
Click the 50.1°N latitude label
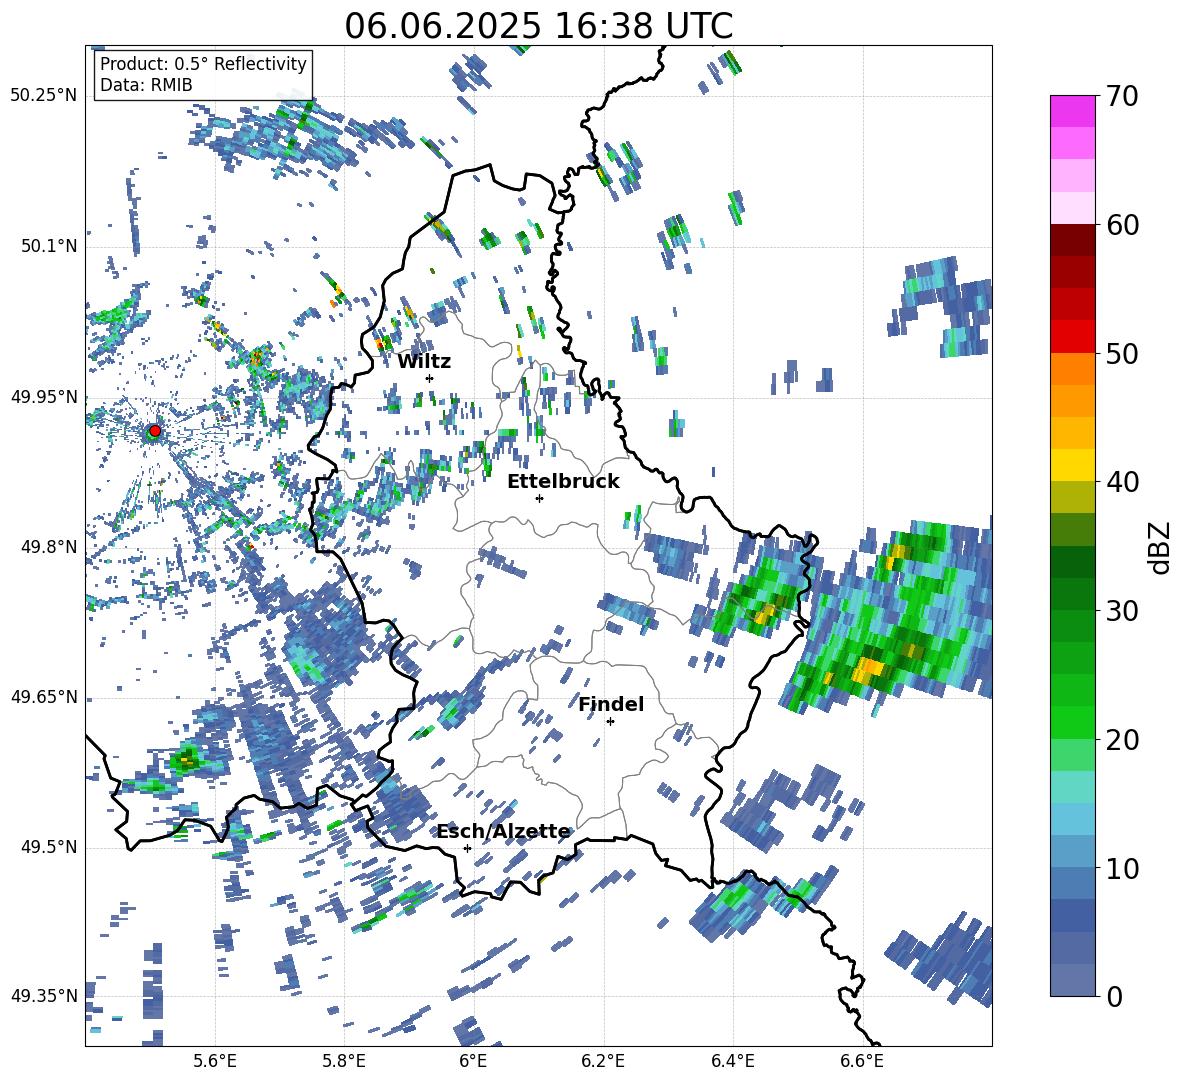pyautogui.click(x=49, y=246)
